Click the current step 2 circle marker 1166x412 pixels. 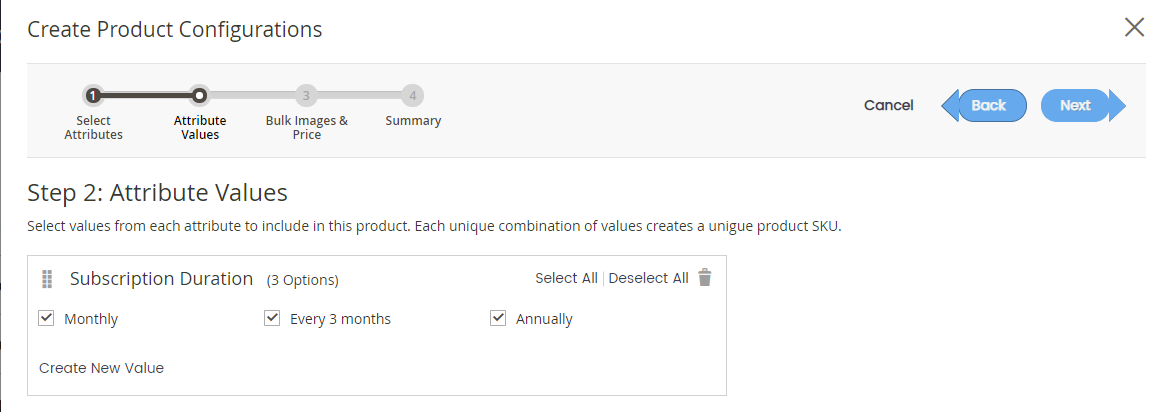pyautogui.click(x=199, y=95)
